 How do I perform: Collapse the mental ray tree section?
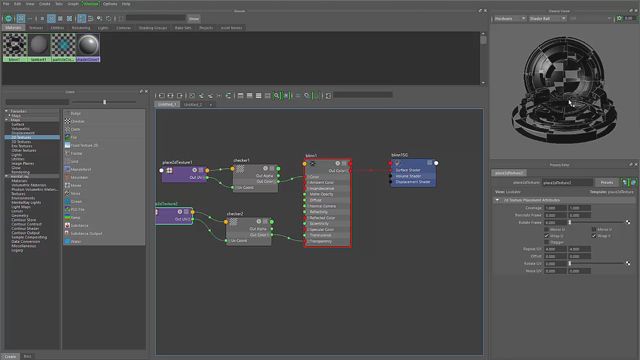tap(6, 176)
